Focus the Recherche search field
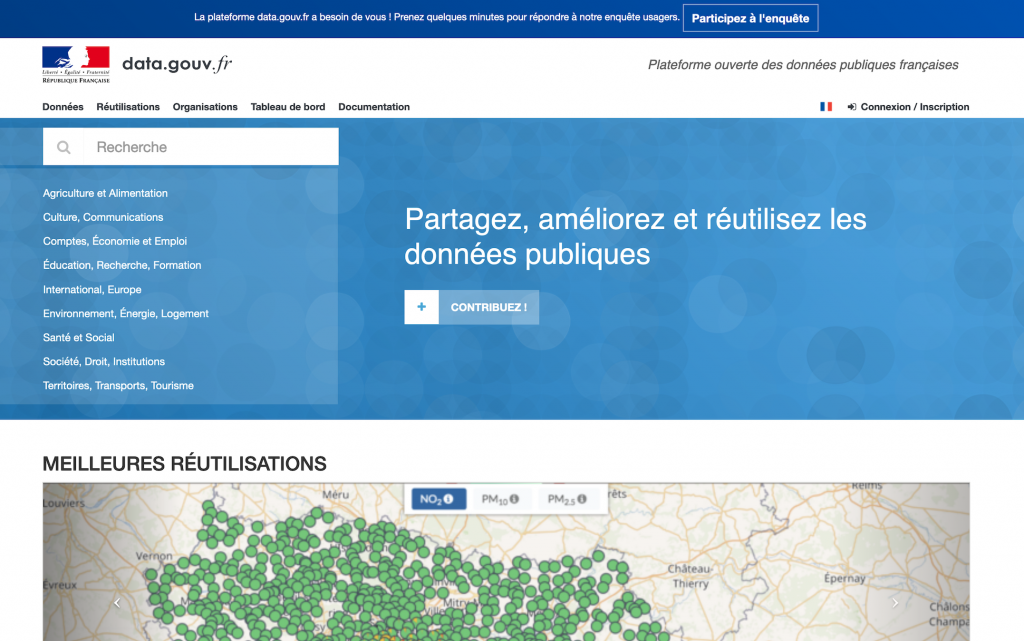This screenshot has height=641, width=1024. click(x=210, y=147)
